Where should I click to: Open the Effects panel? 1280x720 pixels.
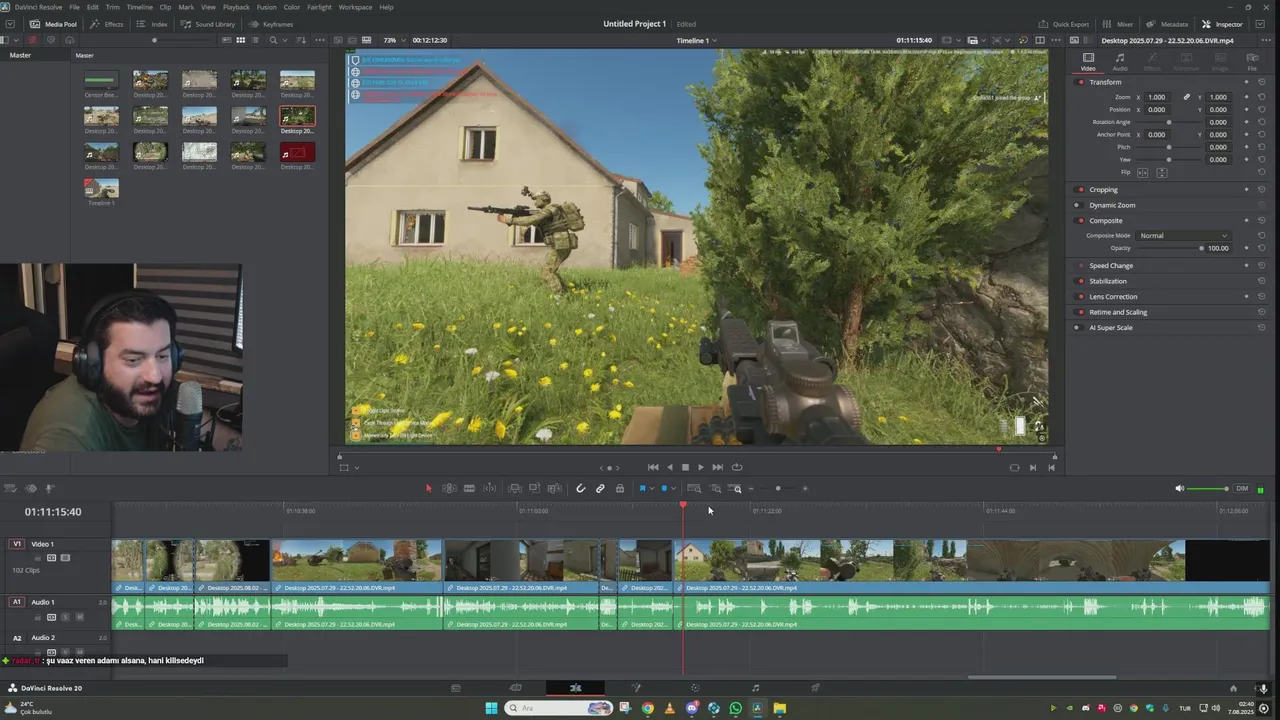pos(107,24)
